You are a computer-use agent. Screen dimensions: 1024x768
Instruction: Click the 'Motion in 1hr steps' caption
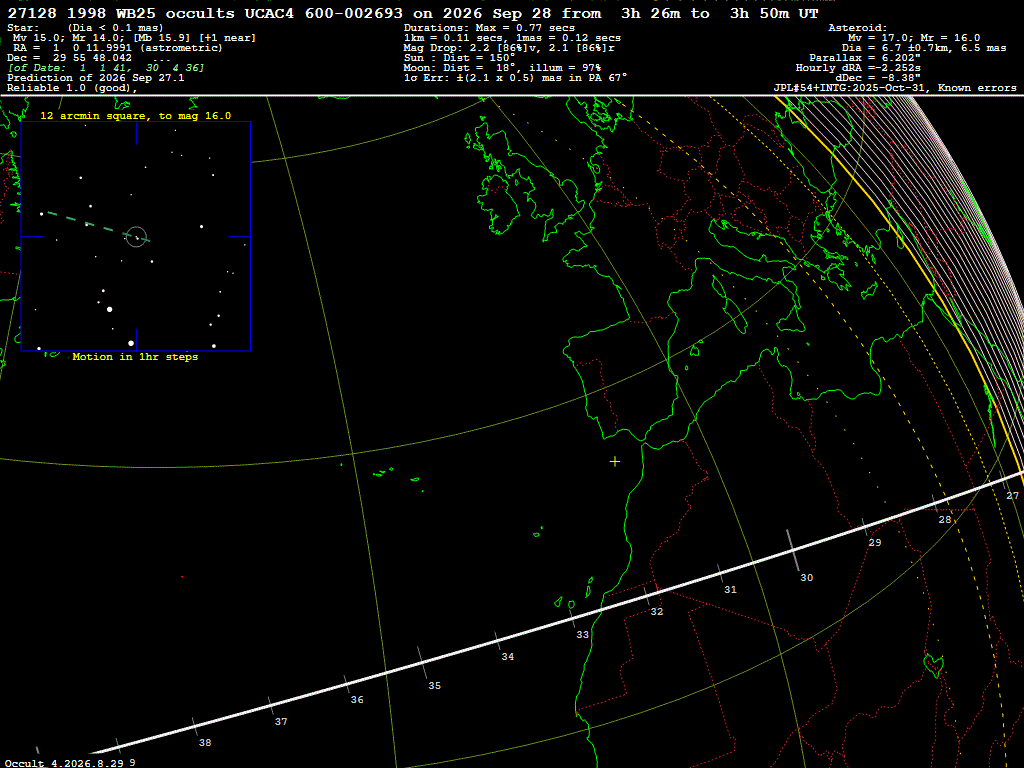[135, 357]
